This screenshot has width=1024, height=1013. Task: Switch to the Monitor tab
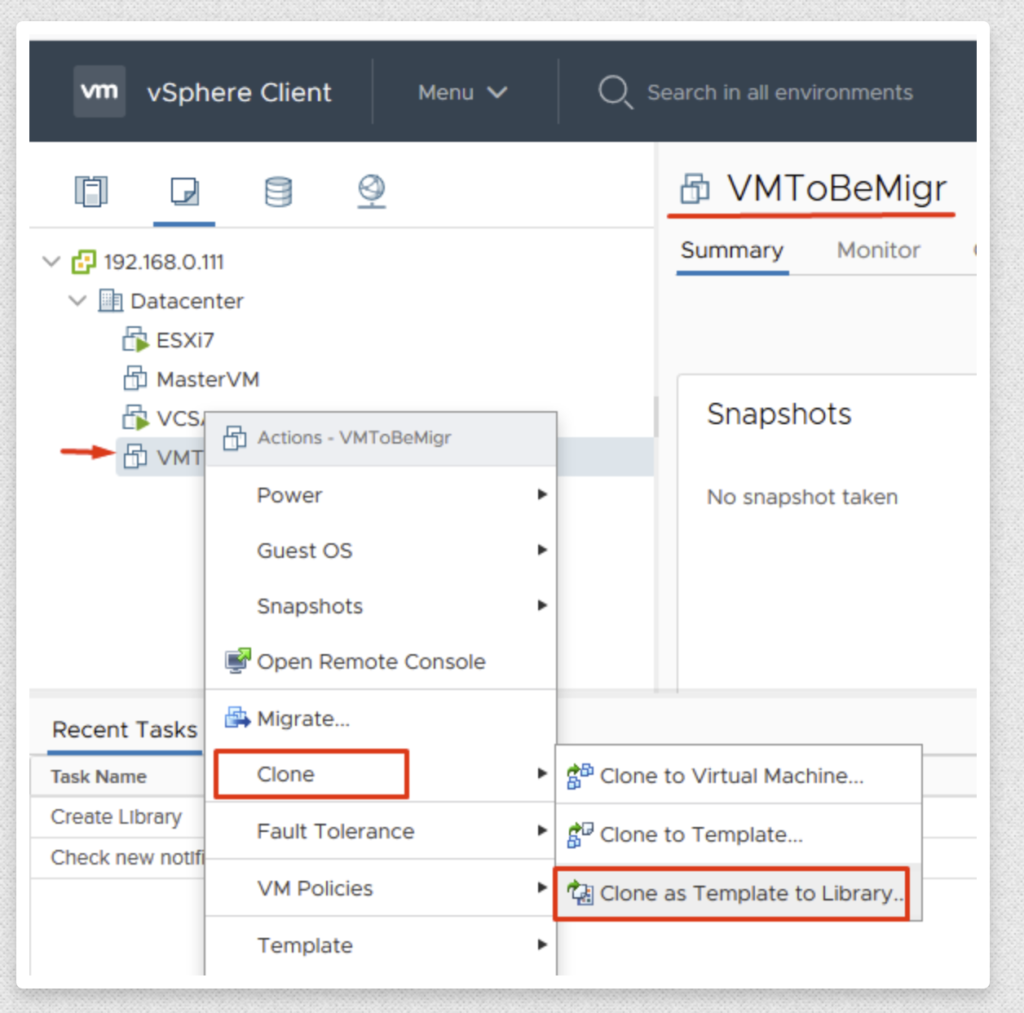[x=878, y=250]
